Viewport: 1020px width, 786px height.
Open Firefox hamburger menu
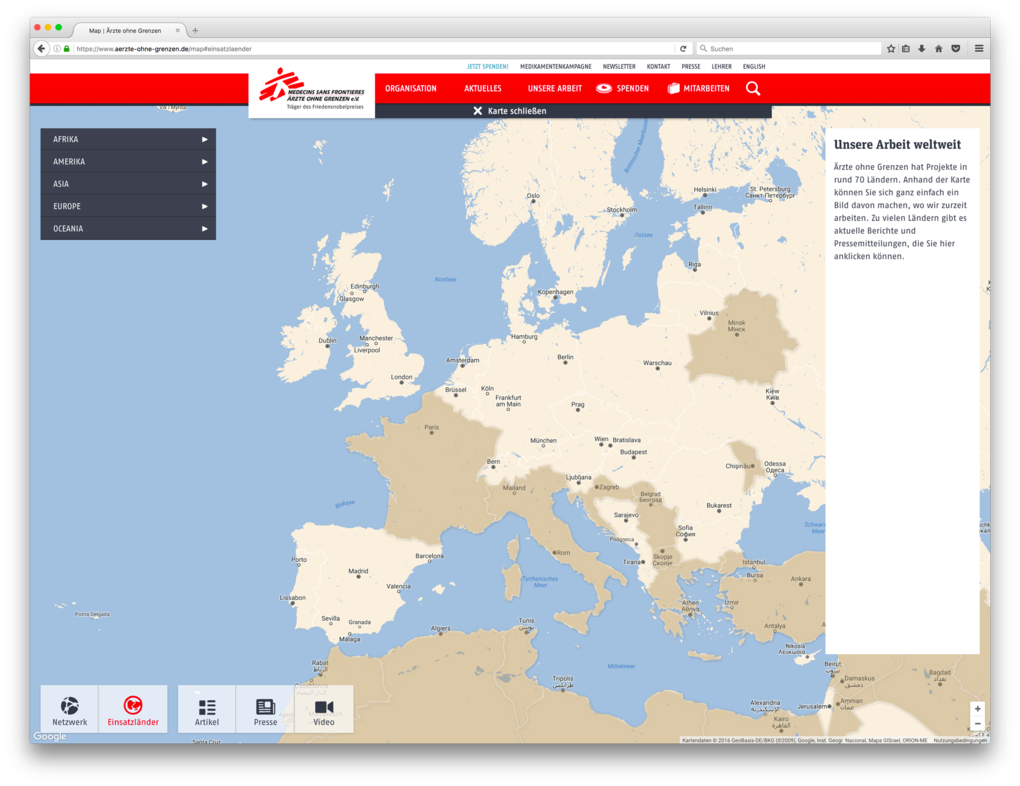(979, 48)
